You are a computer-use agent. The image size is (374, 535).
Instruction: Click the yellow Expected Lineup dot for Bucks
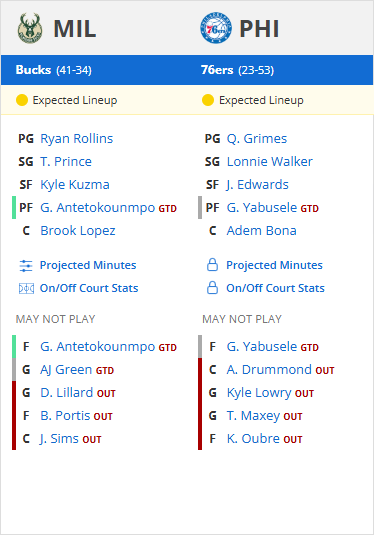22,100
